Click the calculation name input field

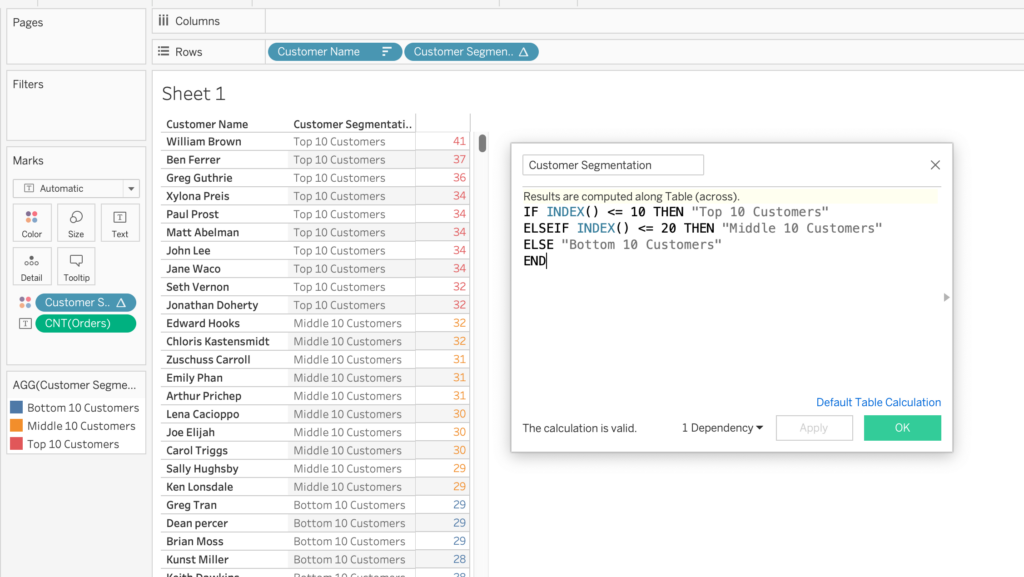coord(612,165)
